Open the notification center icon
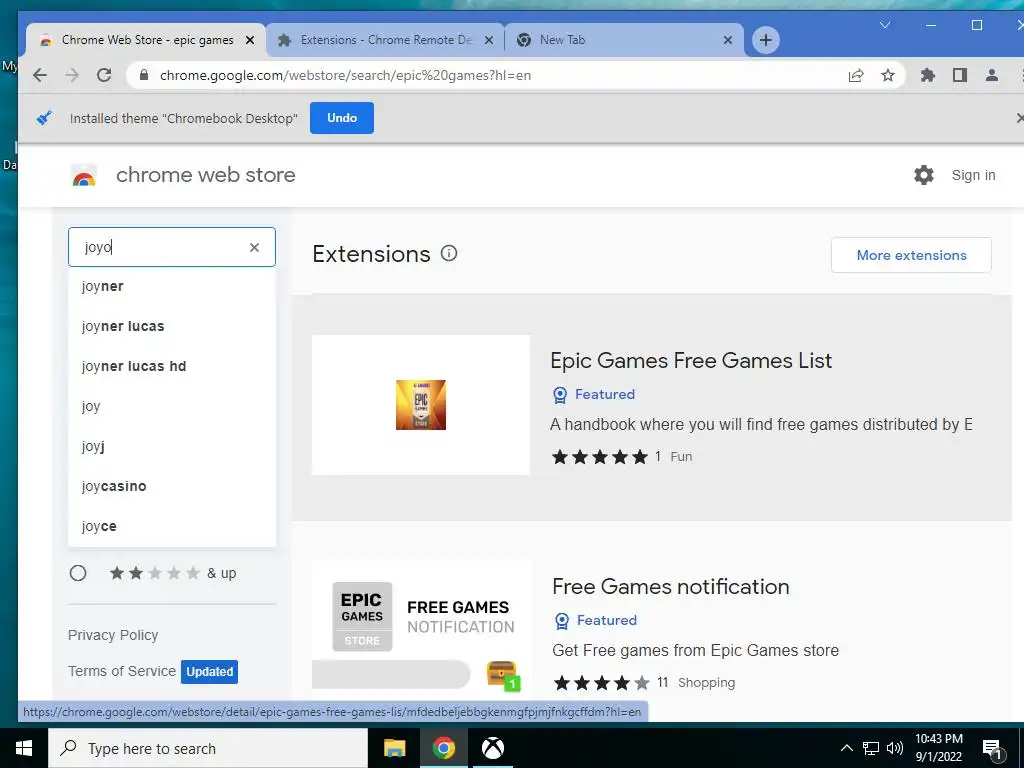The image size is (1024, 768). (x=992, y=749)
